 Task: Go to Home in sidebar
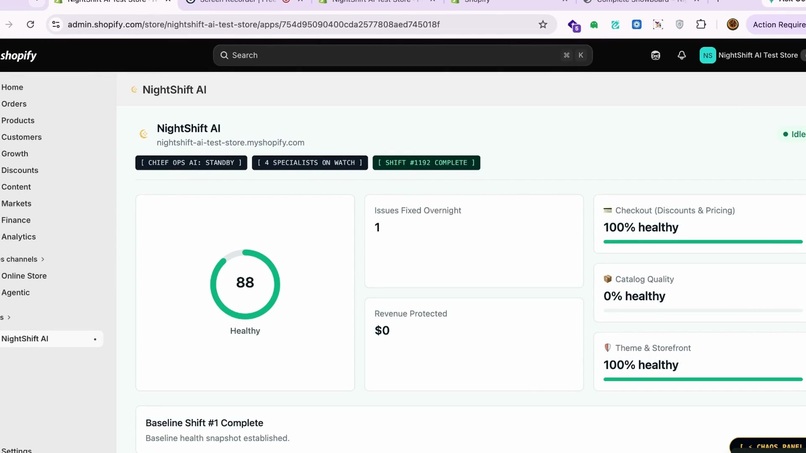pyautogui.click(x=12, y=87)
